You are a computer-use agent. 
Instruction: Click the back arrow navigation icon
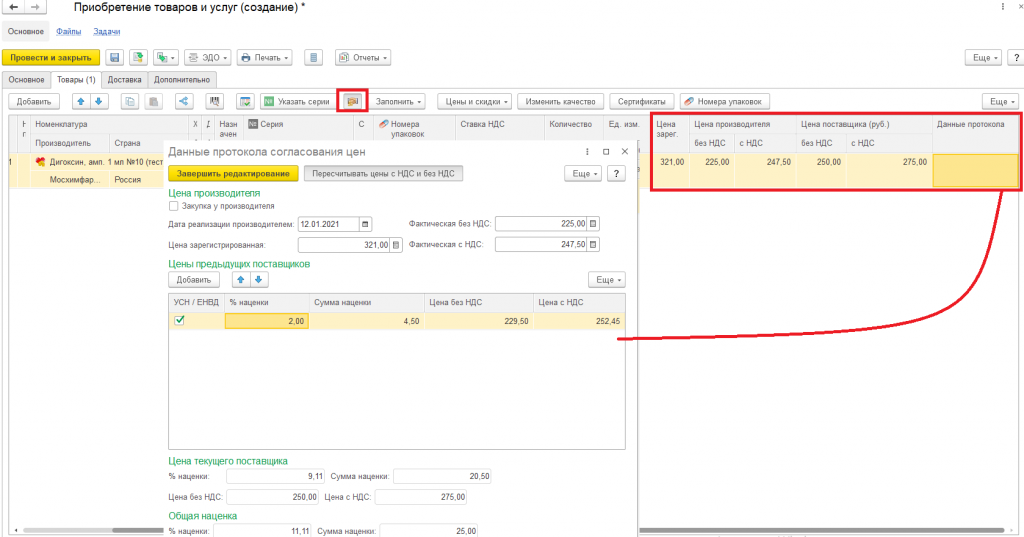tap(13, 7)
